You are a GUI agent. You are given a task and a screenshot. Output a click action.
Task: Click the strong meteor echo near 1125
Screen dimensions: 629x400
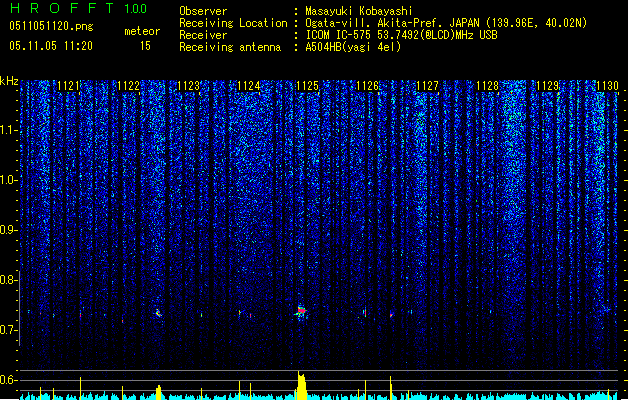301,311
